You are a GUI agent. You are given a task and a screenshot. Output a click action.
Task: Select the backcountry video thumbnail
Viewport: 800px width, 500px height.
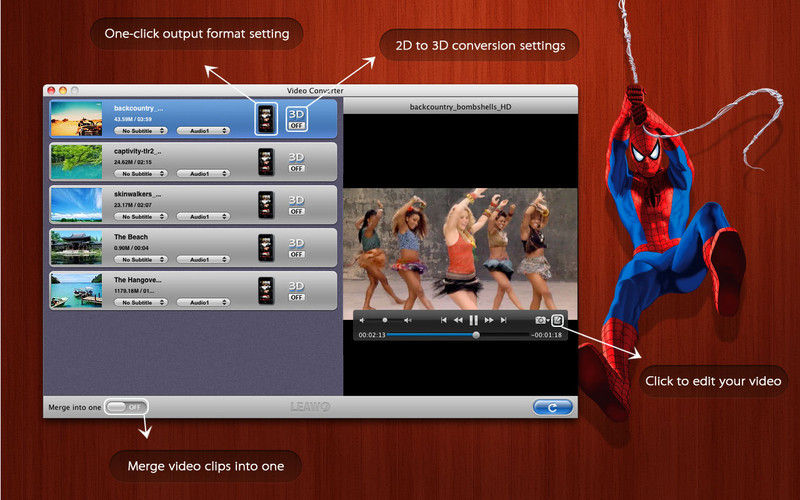click(x=77, y=119)
